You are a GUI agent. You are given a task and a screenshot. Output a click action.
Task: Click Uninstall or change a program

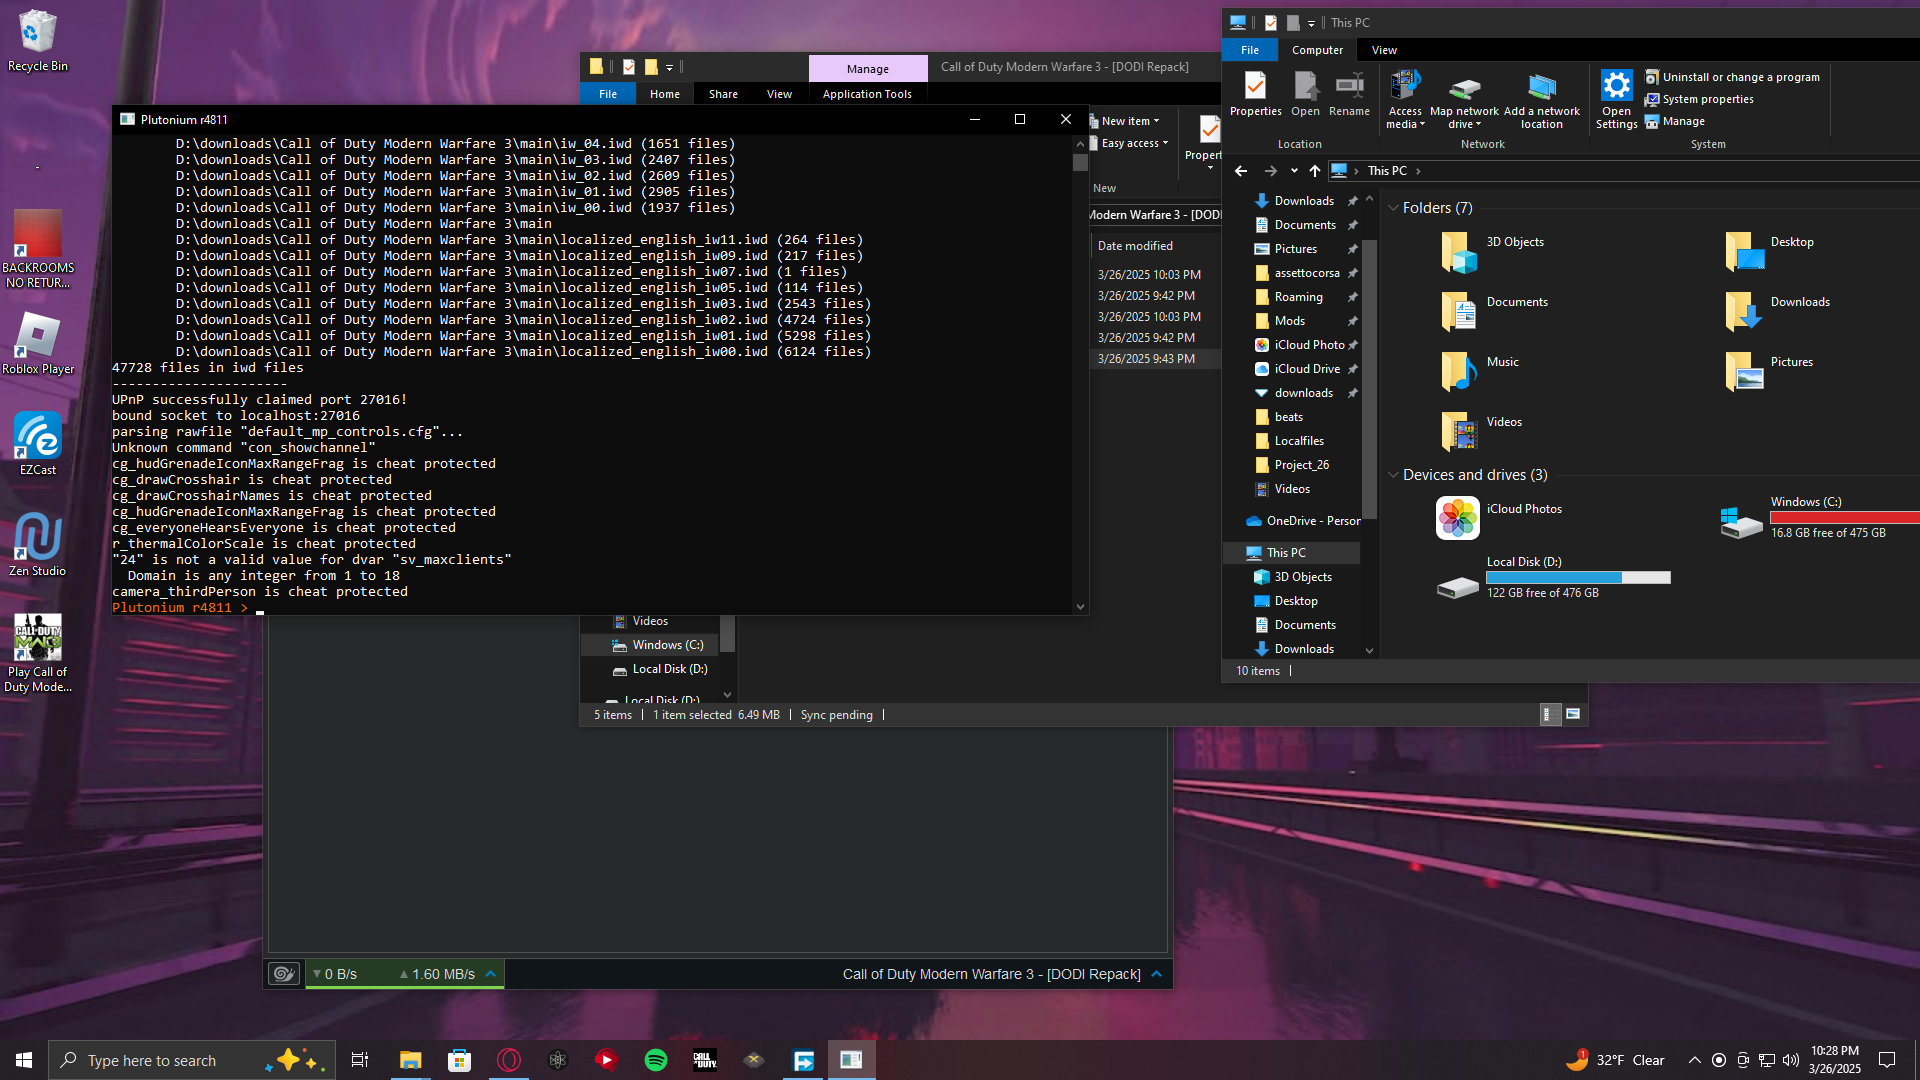tap(1740, 77)
